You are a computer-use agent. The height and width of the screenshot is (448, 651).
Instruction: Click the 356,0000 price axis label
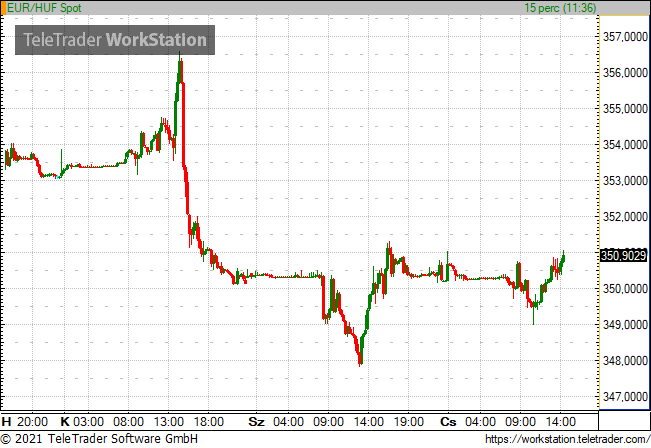coord(625,73)
